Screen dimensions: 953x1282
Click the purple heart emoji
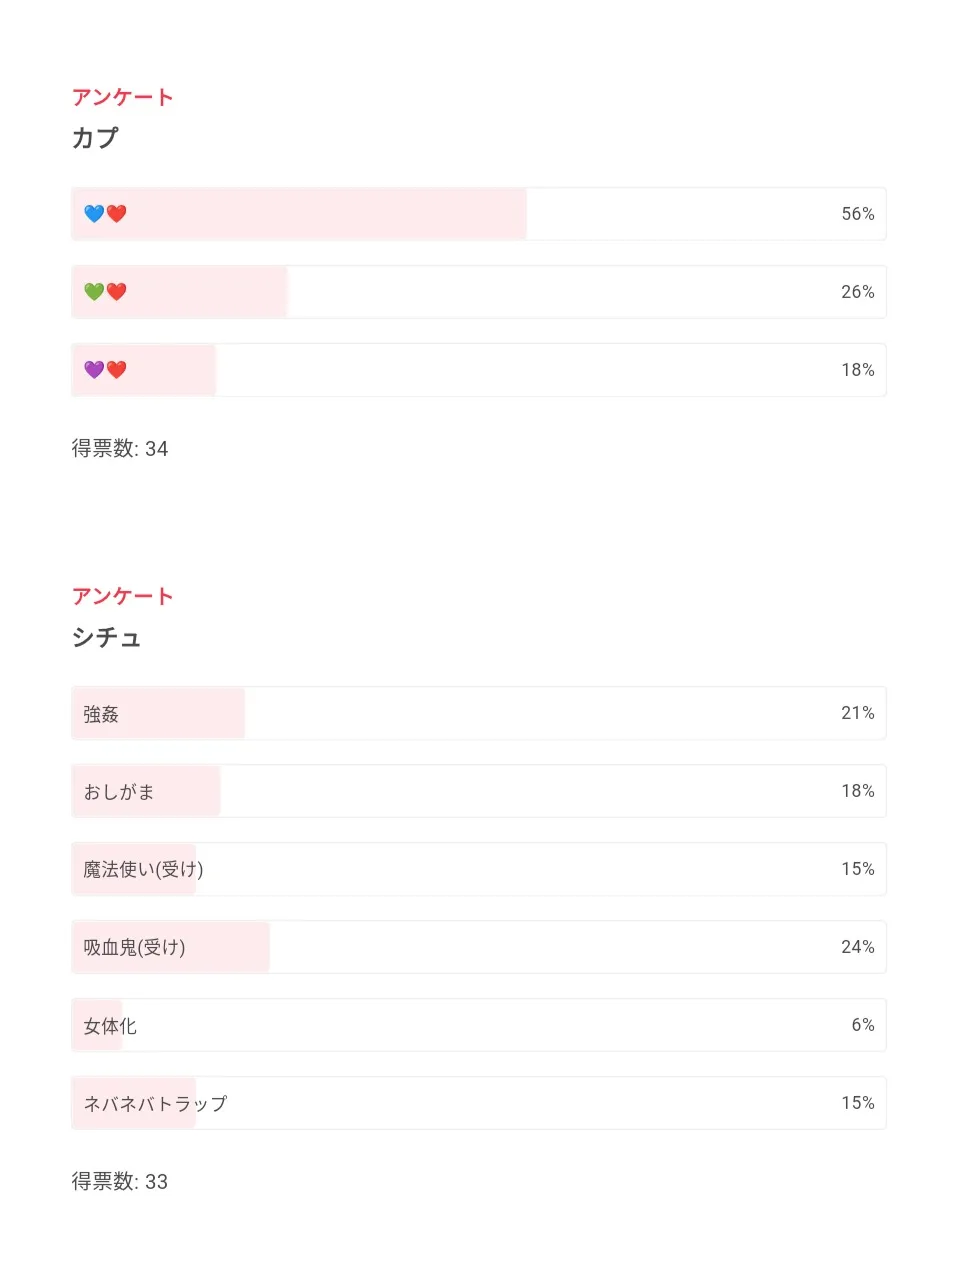[x=94, y=370]
